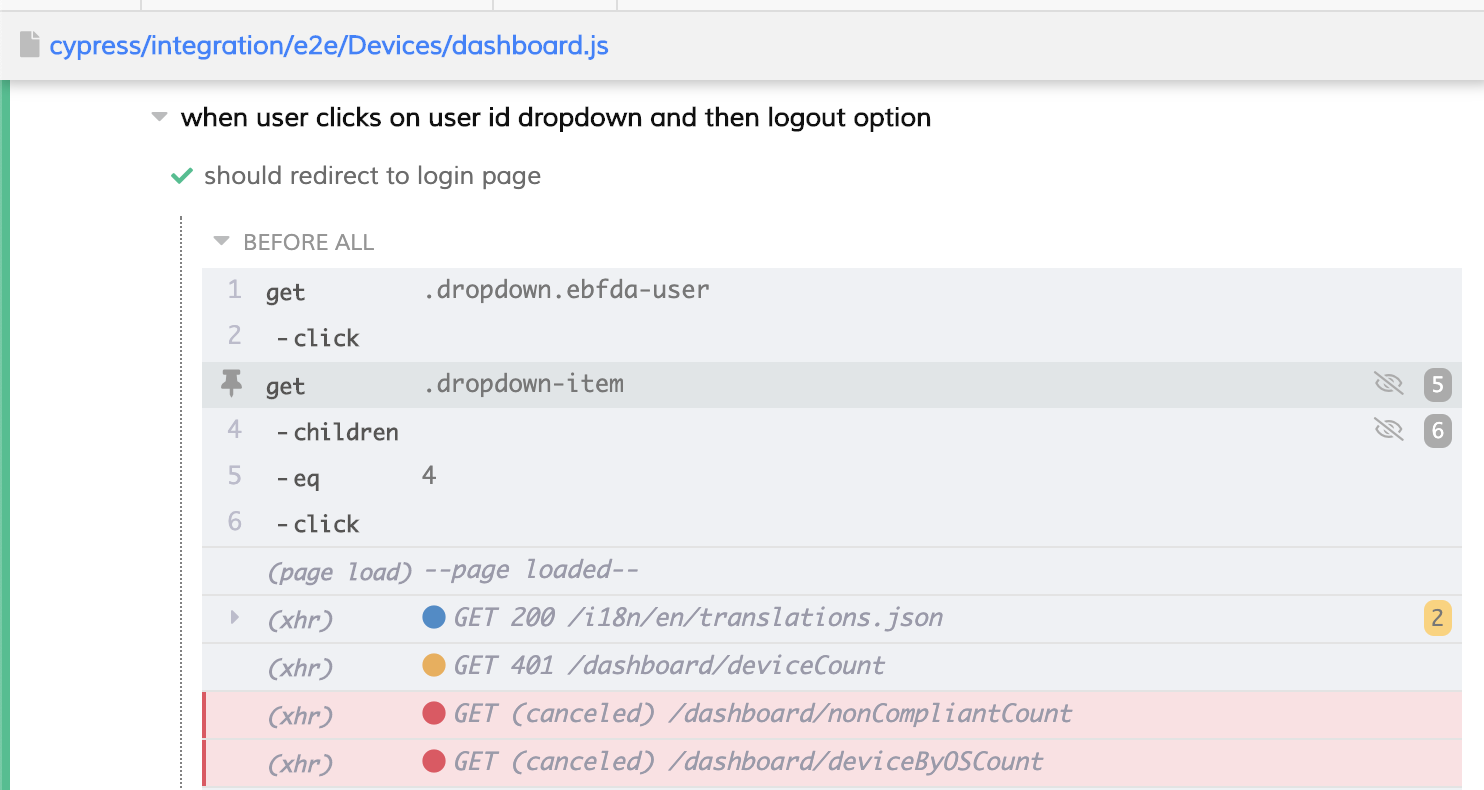1484x790 pixels.
Task: Click the yellow badge showing 2 on translations.json
Action: pyautogui.click(x=1437, y=617)
